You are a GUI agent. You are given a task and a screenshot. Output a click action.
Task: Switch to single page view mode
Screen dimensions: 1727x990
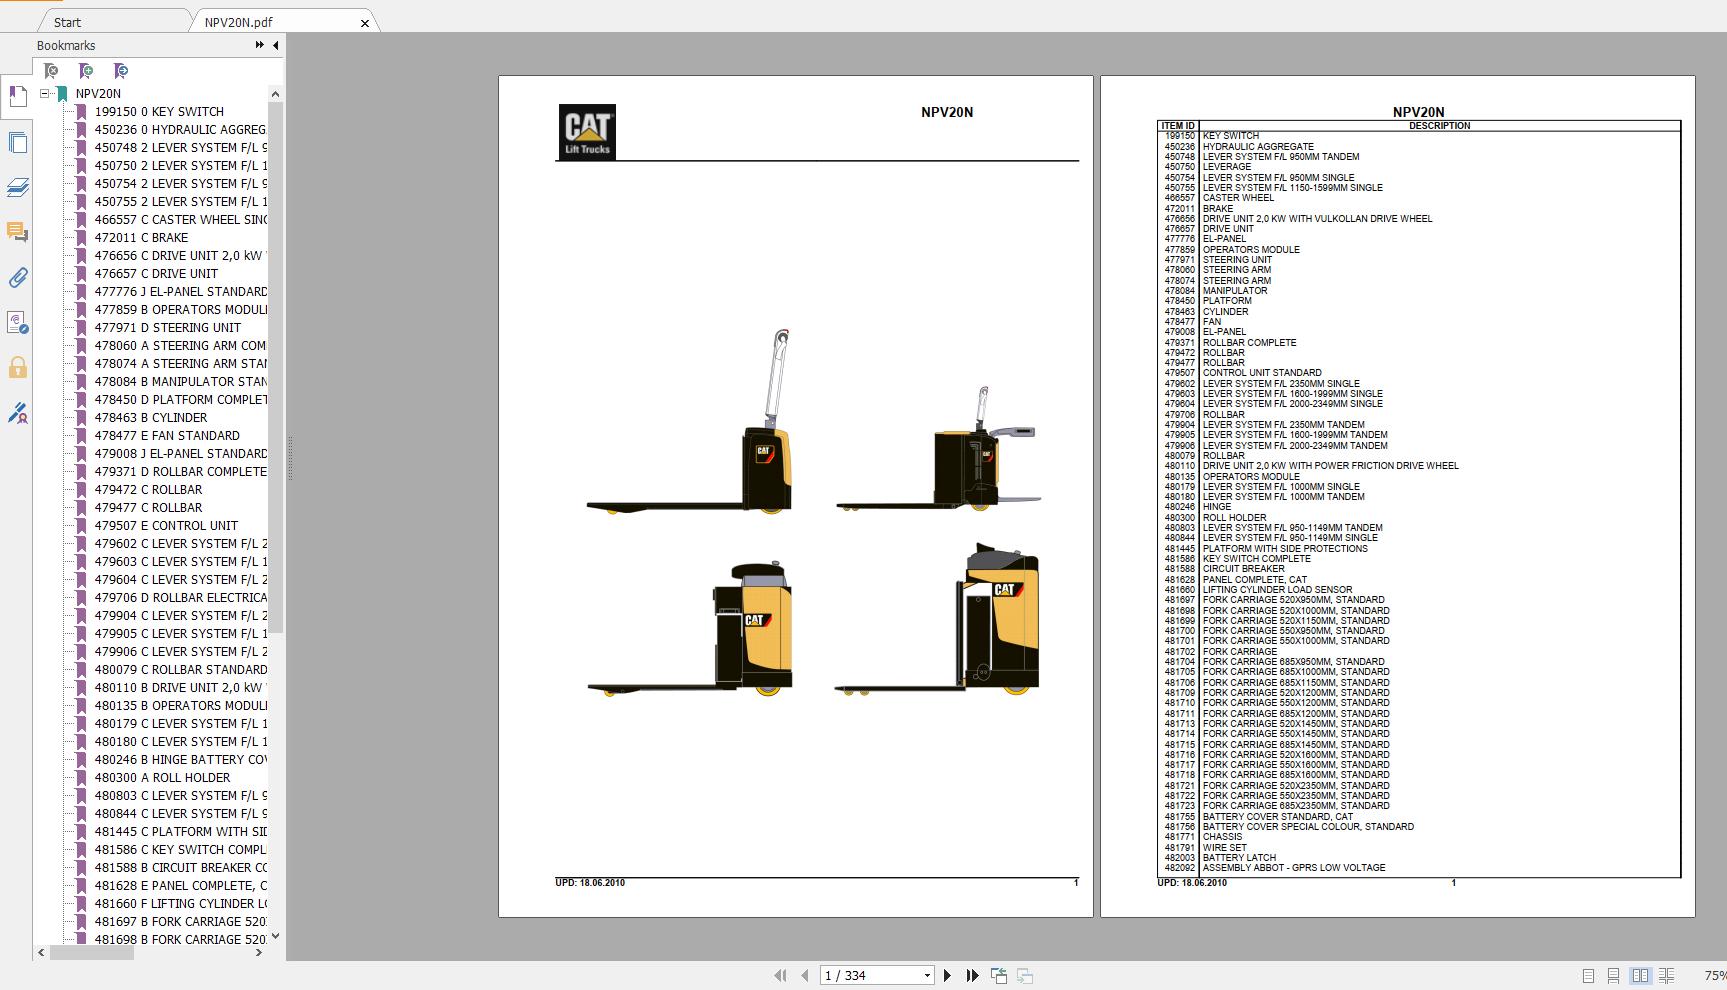1588,975
